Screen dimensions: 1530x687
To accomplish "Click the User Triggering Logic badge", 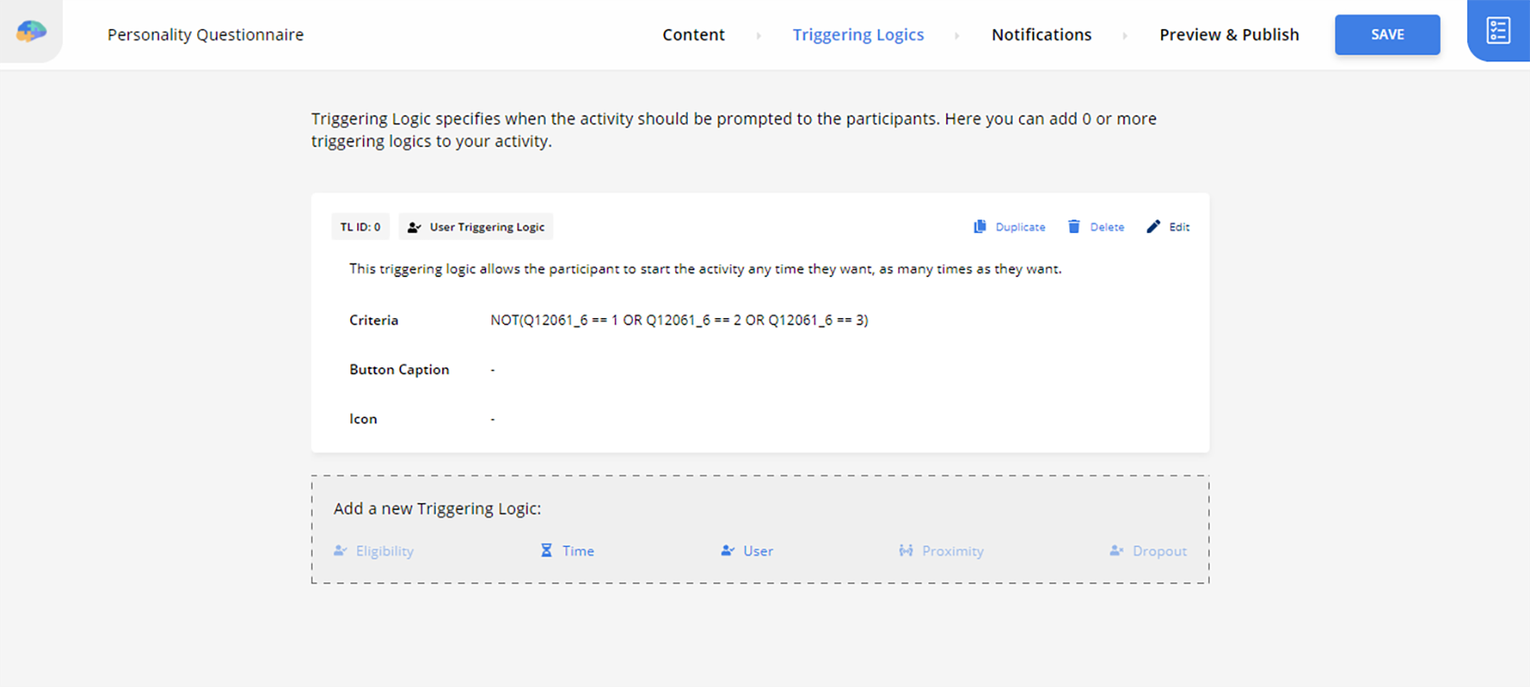I will click(476, 227).
